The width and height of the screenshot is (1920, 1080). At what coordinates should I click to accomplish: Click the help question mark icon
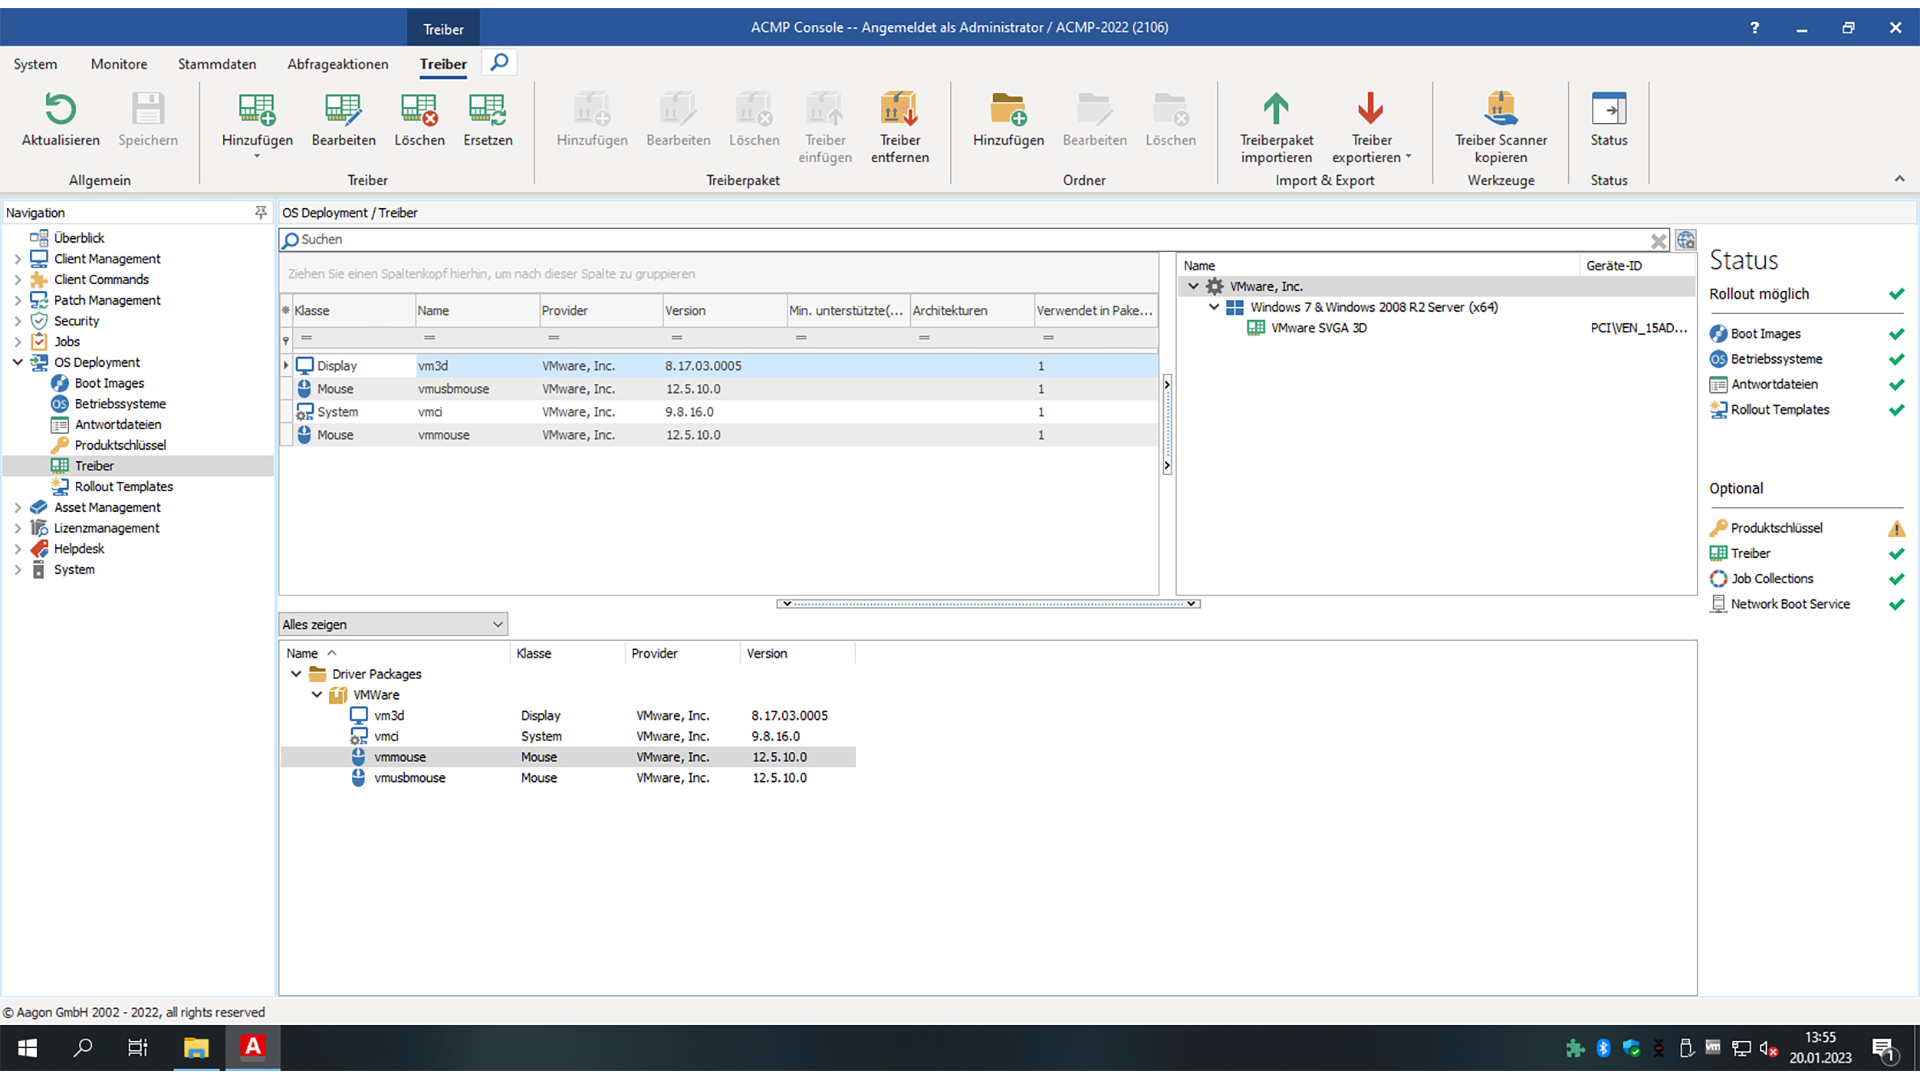pyautogui.click(x=1754, y=27)
